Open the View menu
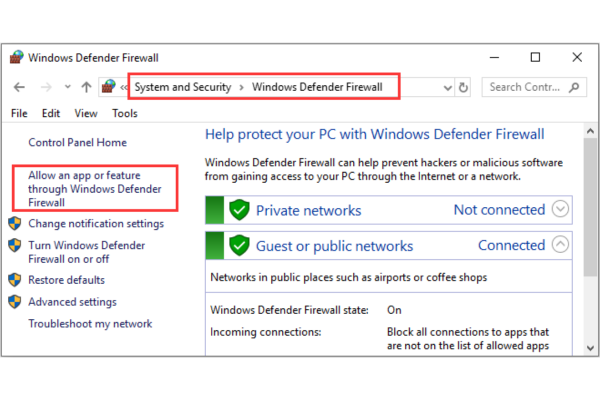Image resolution: width=600 pixels, height=400 pixels. 86,114
